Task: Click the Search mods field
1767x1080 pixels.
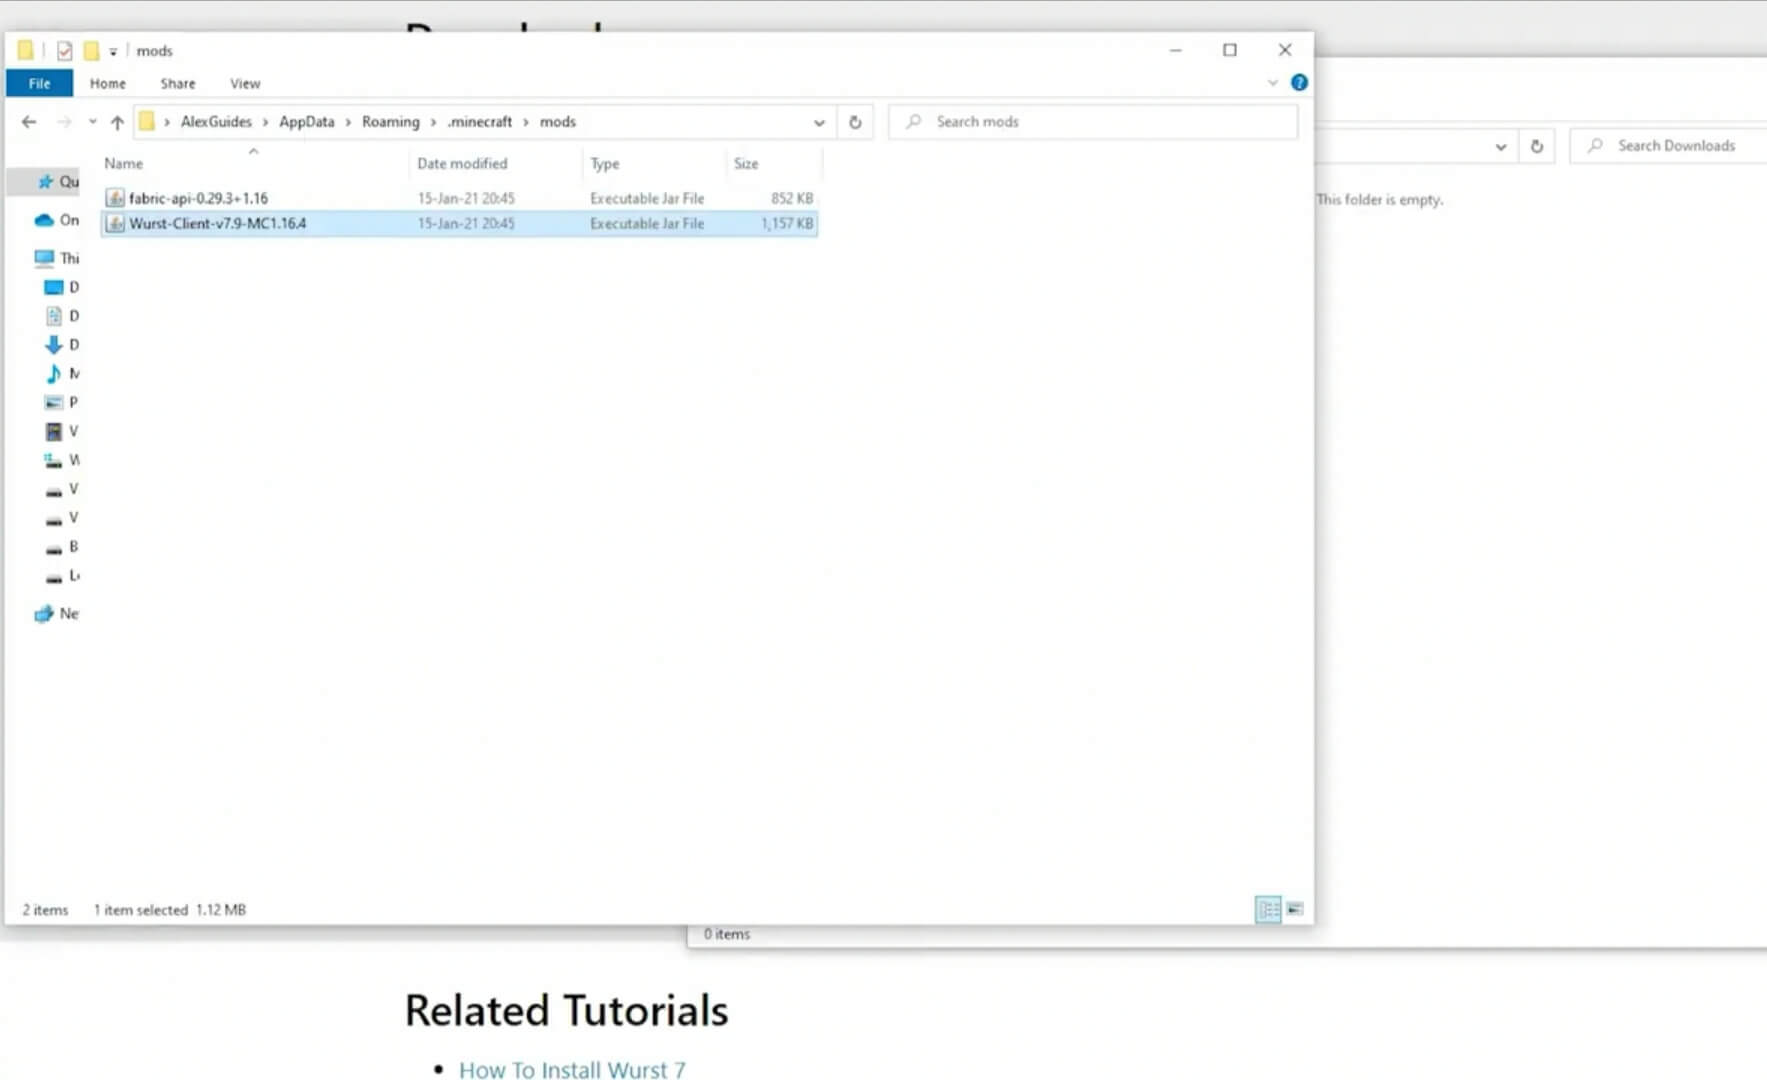Action: pyautogui.click(x=1093, y=122)
